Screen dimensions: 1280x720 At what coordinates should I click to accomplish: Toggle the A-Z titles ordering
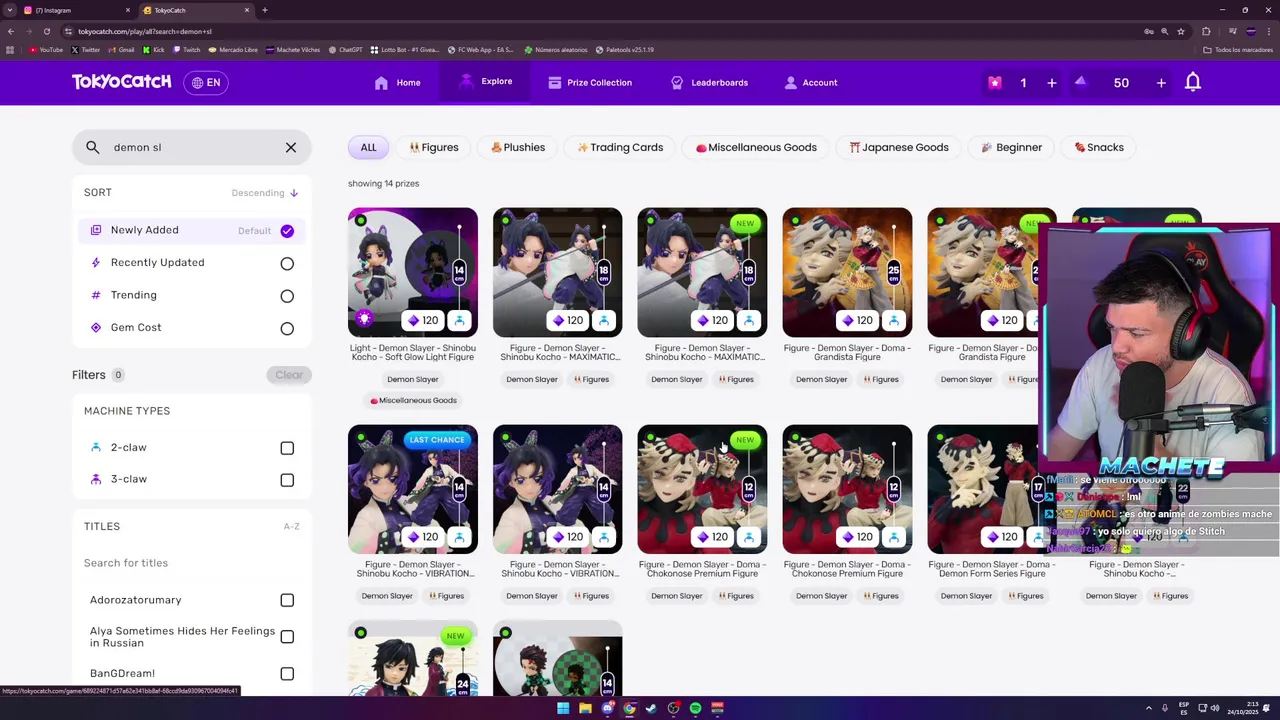tap(291, 526)
